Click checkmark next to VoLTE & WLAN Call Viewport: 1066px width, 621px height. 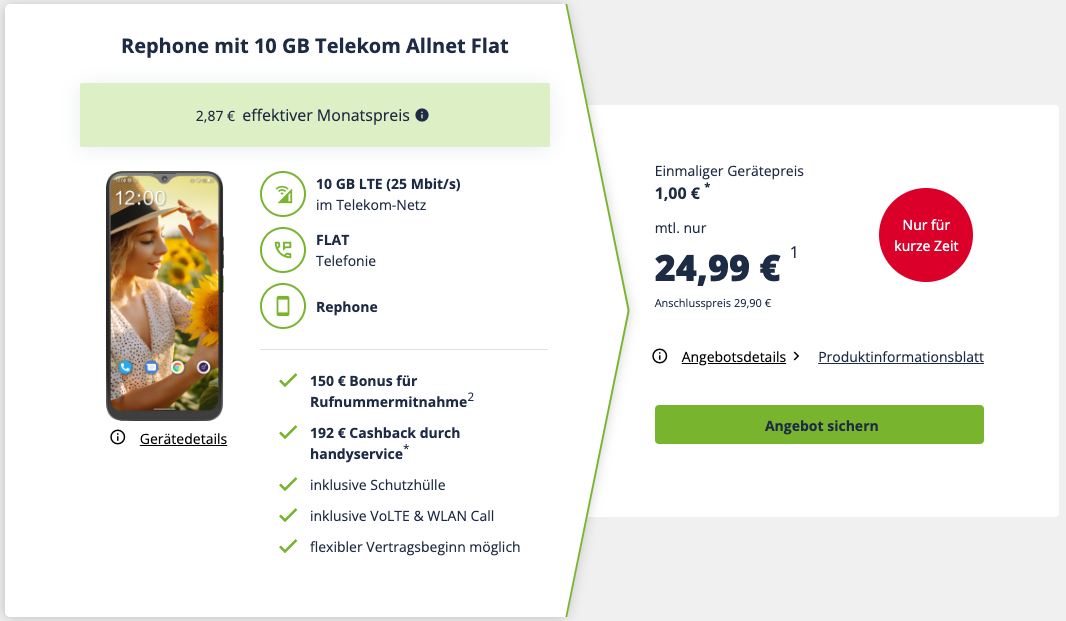point(288,516)
